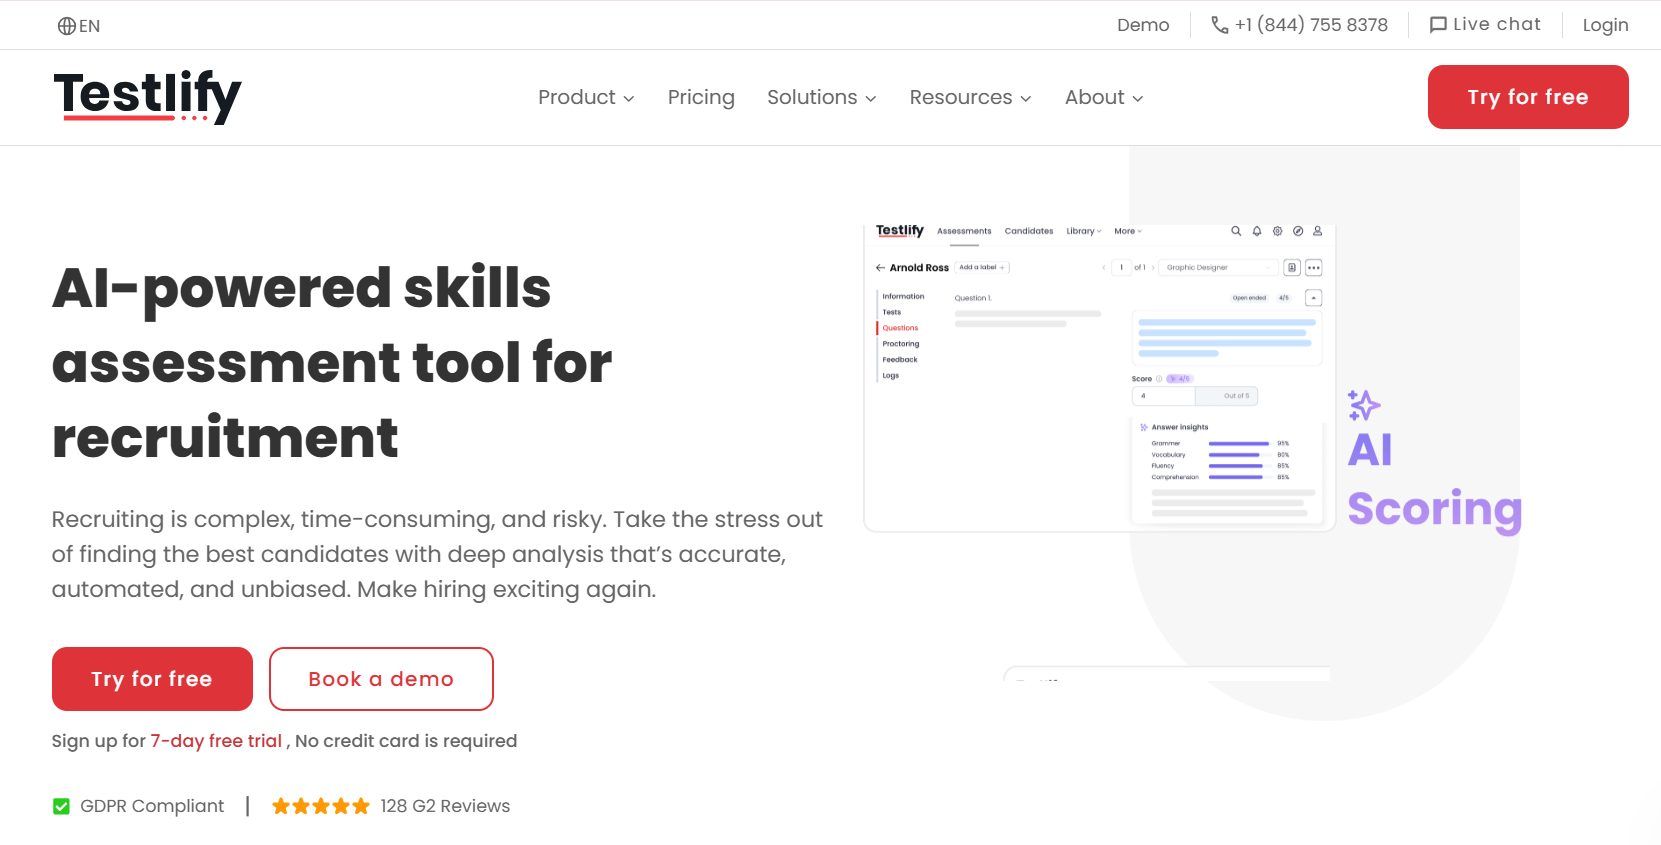Select the Candidates tab in the mockup
1661x845 pixels.
(1029, 231)
